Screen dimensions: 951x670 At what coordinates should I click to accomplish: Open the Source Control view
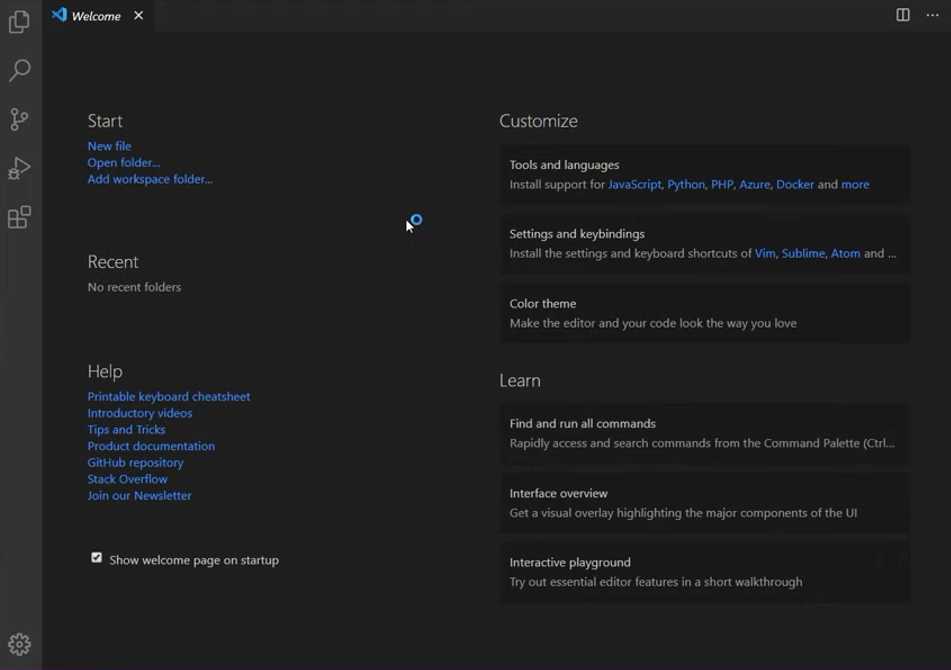pyautogui.click(x=19, y=119)
